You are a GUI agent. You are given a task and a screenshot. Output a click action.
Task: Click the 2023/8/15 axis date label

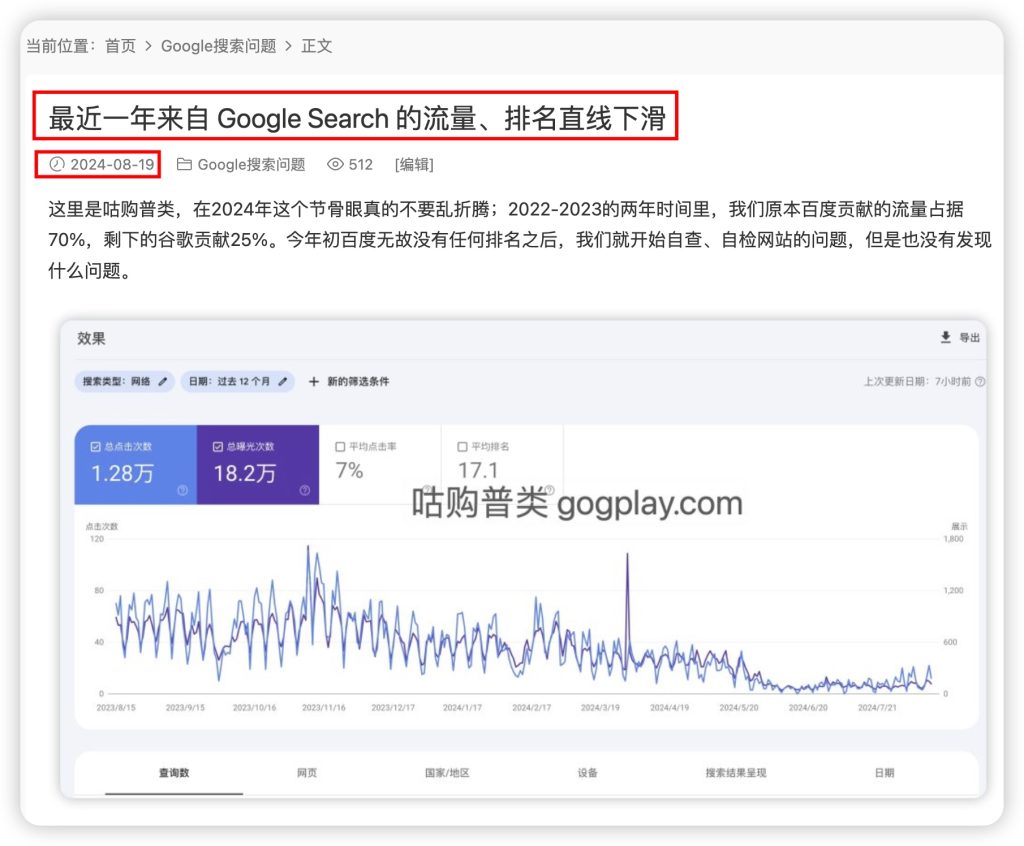click(116, 708)
